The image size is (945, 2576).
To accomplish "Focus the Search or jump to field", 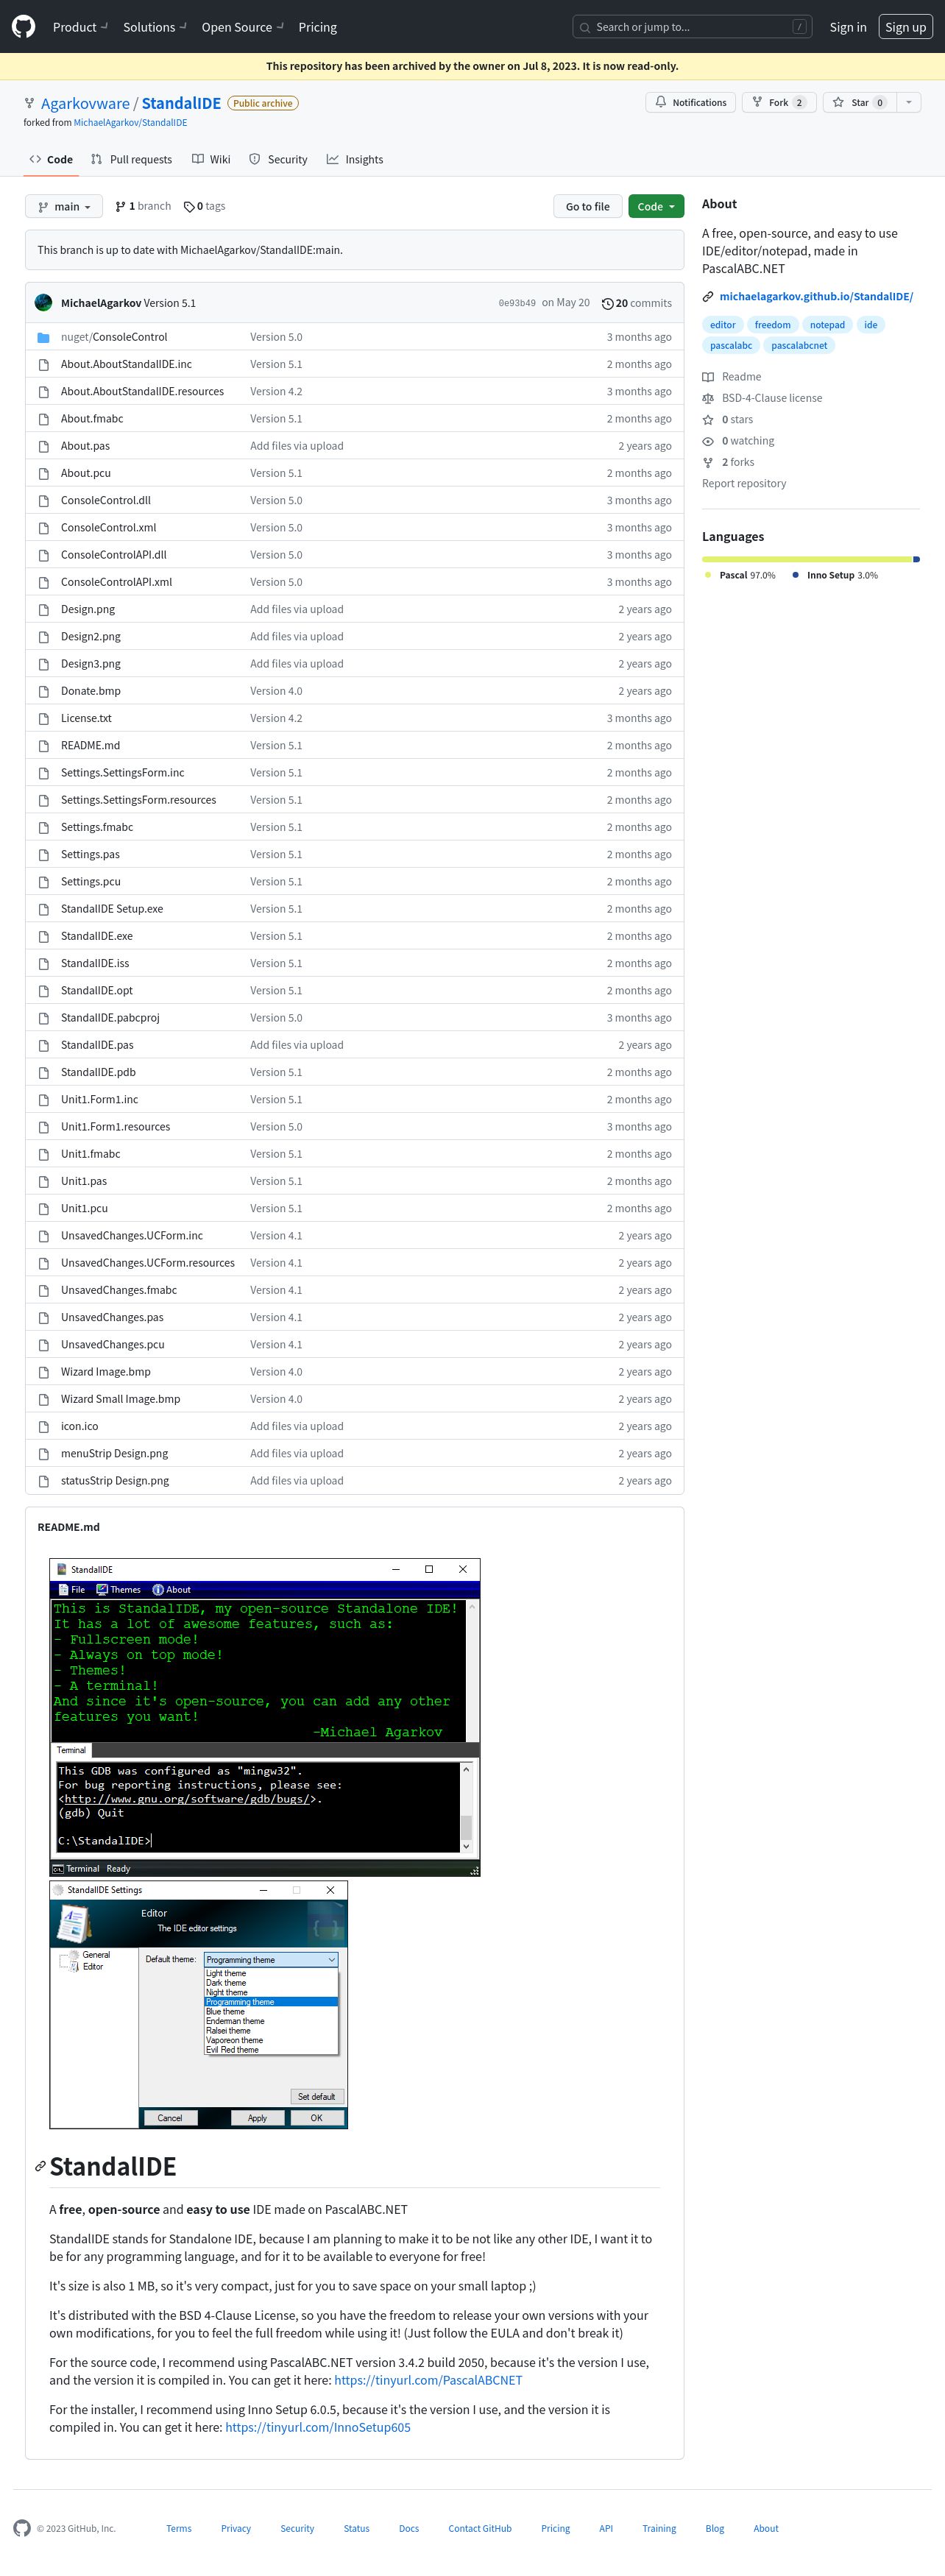I will [692, 27].
